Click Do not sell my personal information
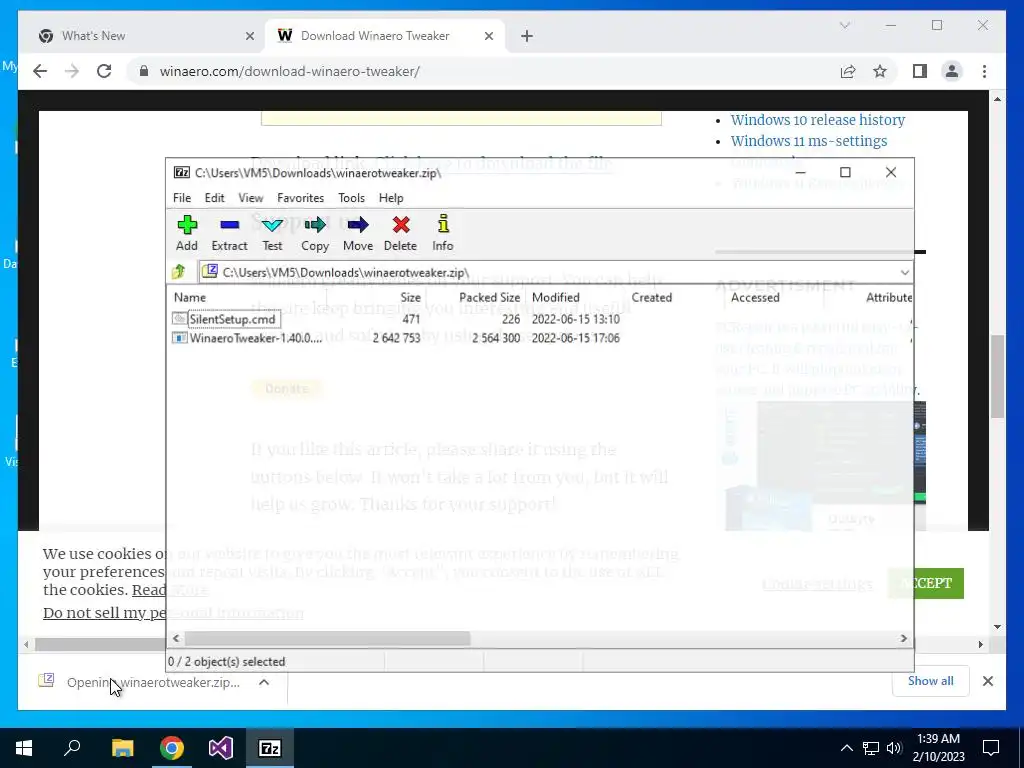1024x768 pixels. [x=173, y=613]
